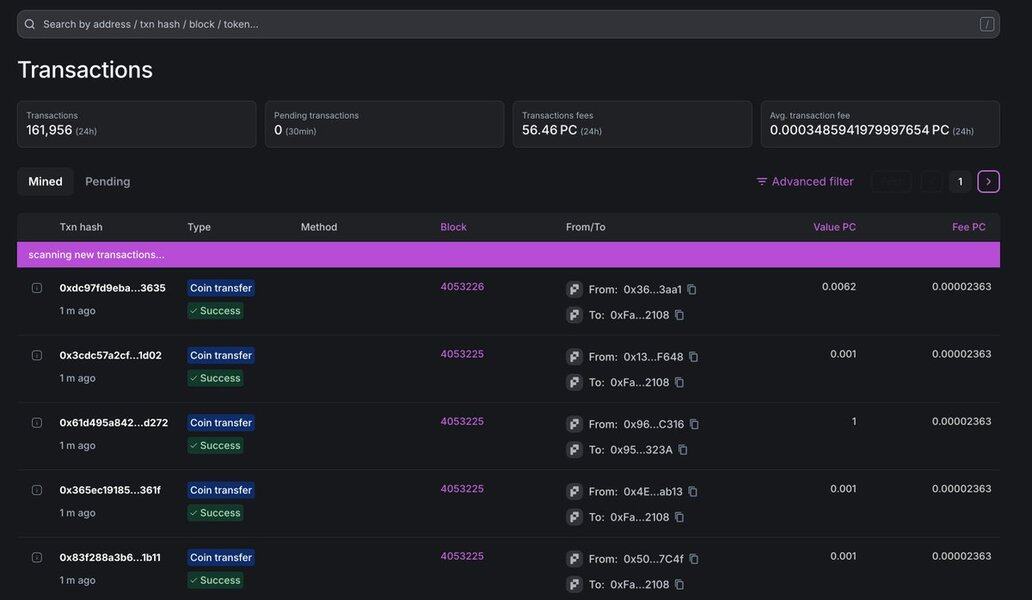
Task: Open info icon for transaction 0xdc97fd9eba...3635
Action: [x=37, y=288]
